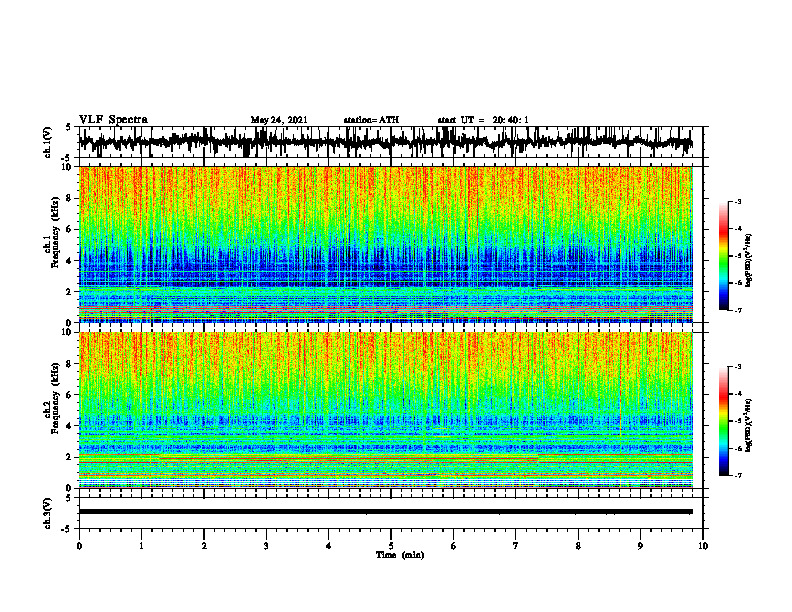
Task: Select the ch.2 colorbar log(PSD) unit label
Action: (749, 425)
